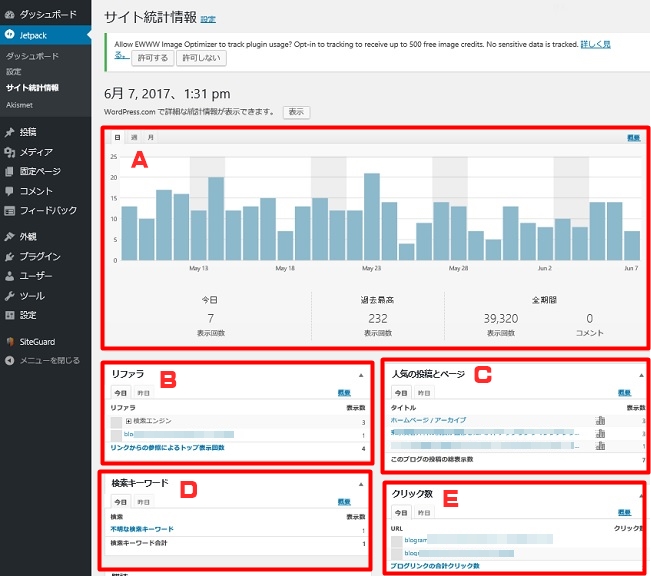Click ブログリンクの合計クリック数 text
Viewport: 651px width, 576px height.
pos(435,566)
